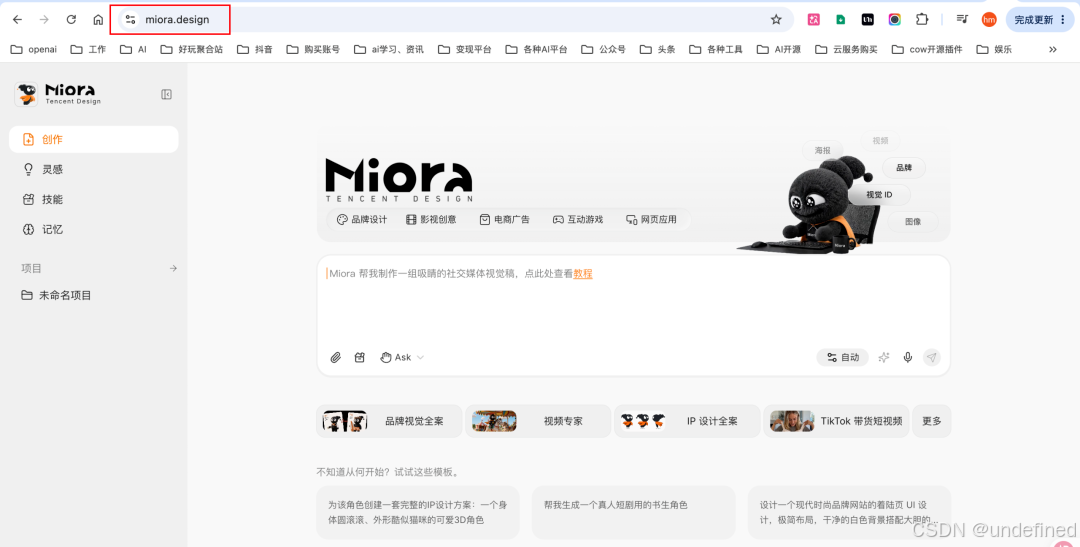
Task: Use the 可爱3D角色 IP design template
Action: (x=418, y=513)
